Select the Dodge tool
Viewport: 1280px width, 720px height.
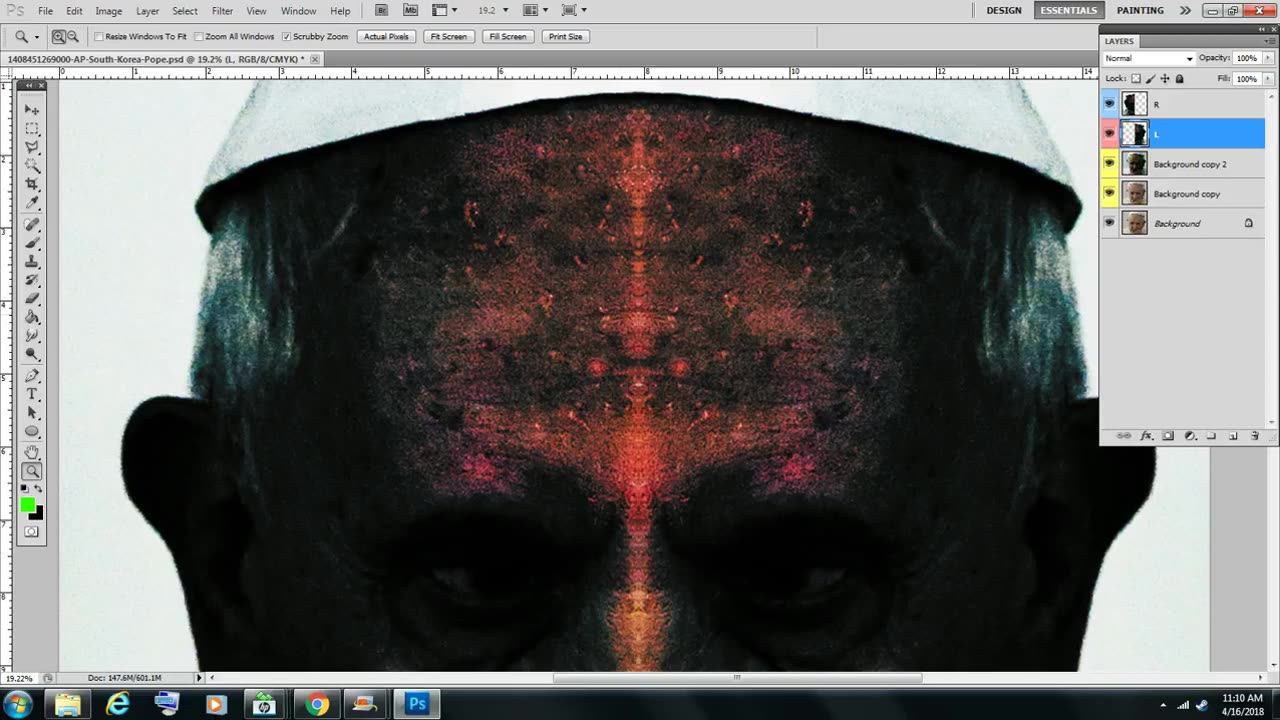click(x=32, y=354)
